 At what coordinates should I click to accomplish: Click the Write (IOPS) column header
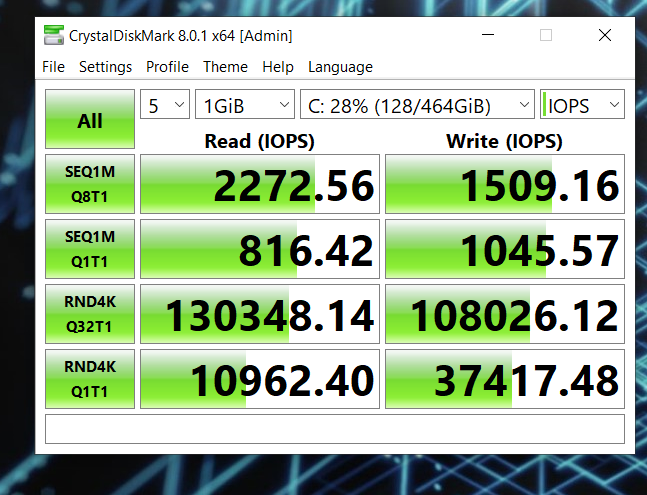point(504,141)
